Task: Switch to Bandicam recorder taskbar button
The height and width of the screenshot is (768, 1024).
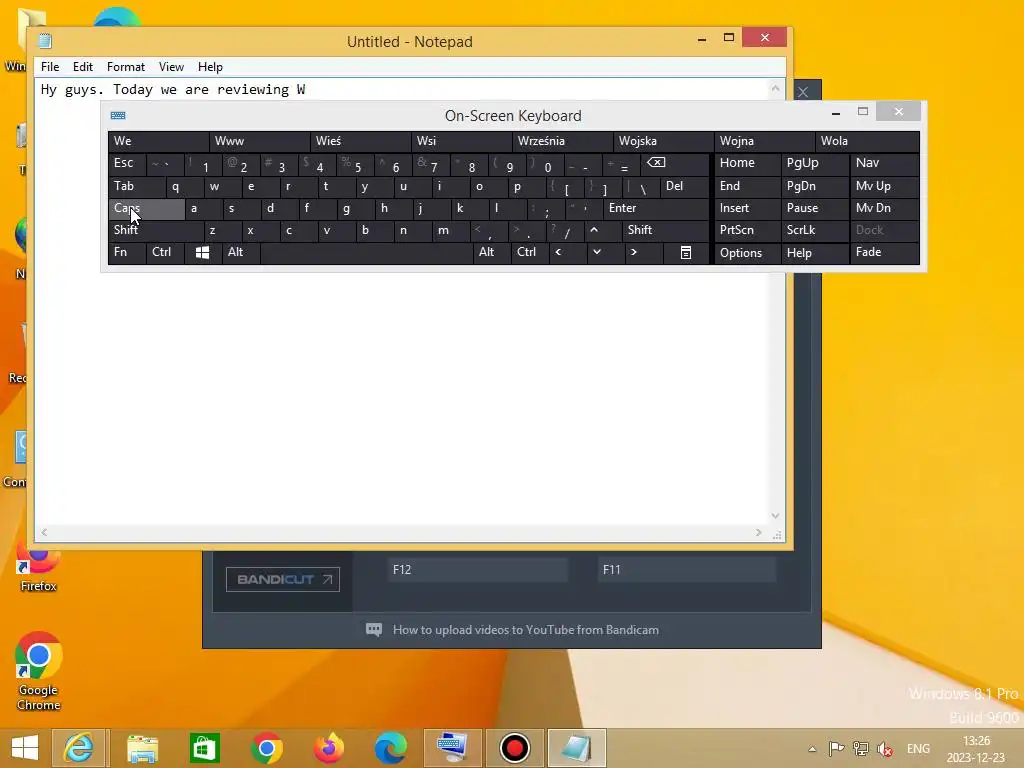Action: (515, 748)
